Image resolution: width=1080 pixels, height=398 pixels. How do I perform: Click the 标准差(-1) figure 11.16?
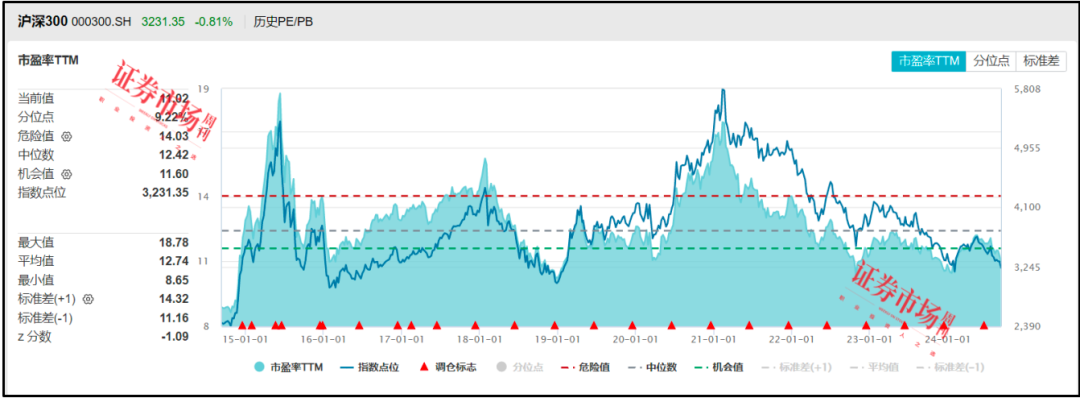(x=175, y=318)
